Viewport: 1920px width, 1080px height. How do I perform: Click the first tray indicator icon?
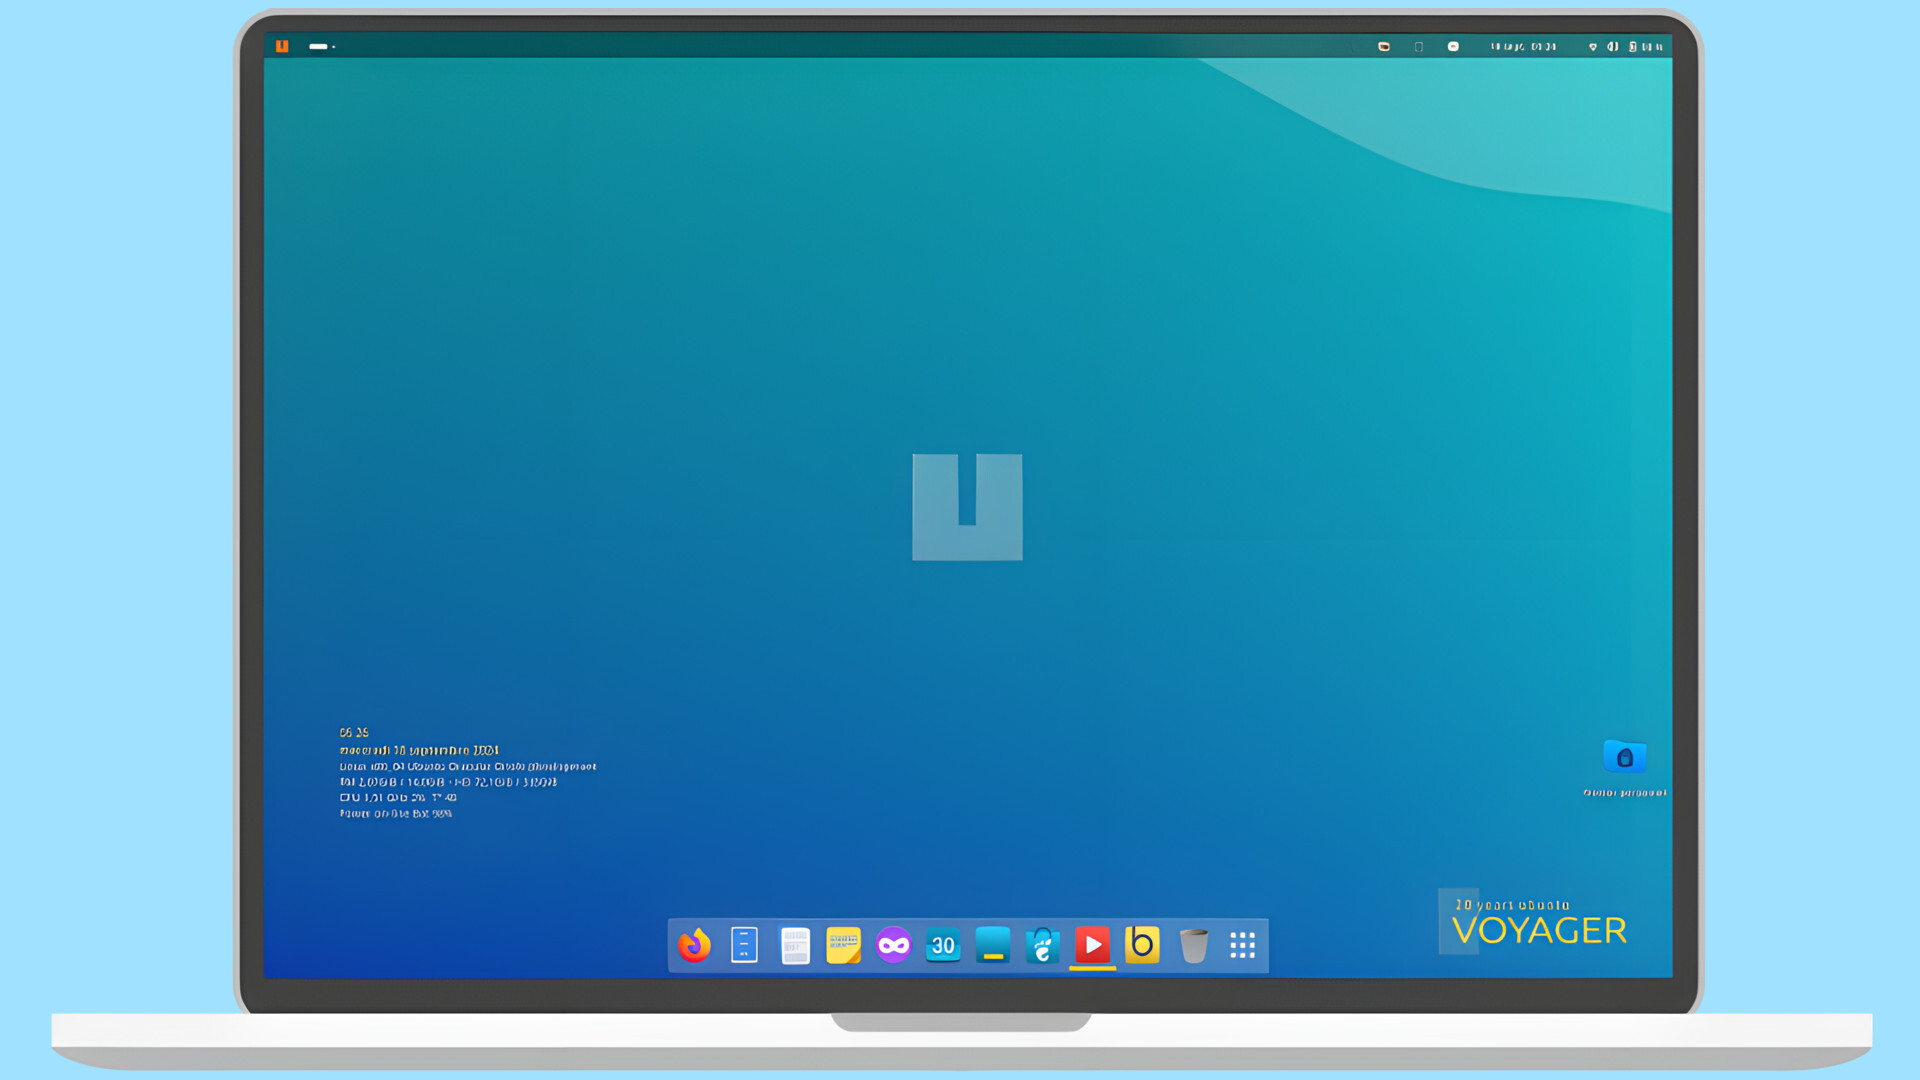1384,46
